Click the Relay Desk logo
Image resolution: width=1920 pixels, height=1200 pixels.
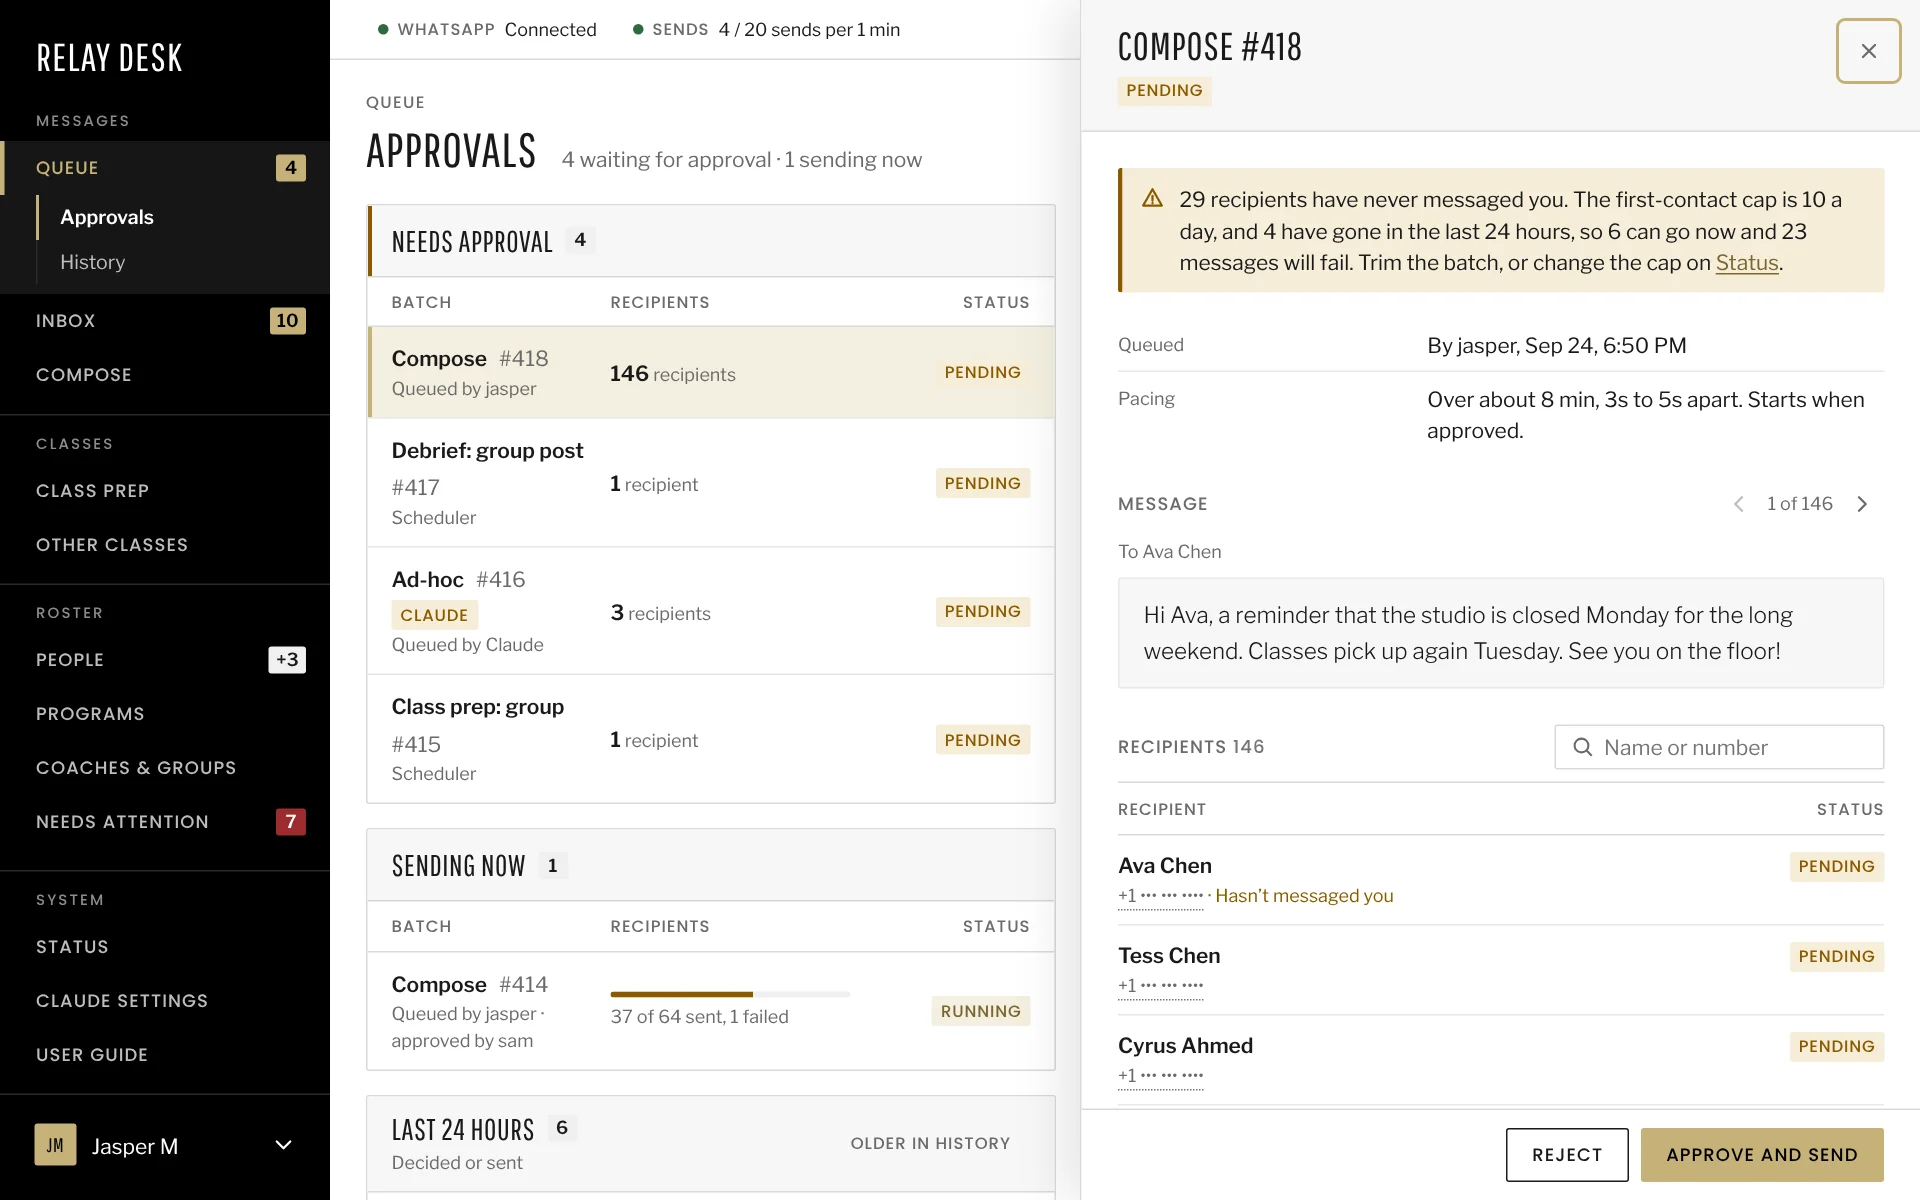pyautogui.click(x=110, y=58)
